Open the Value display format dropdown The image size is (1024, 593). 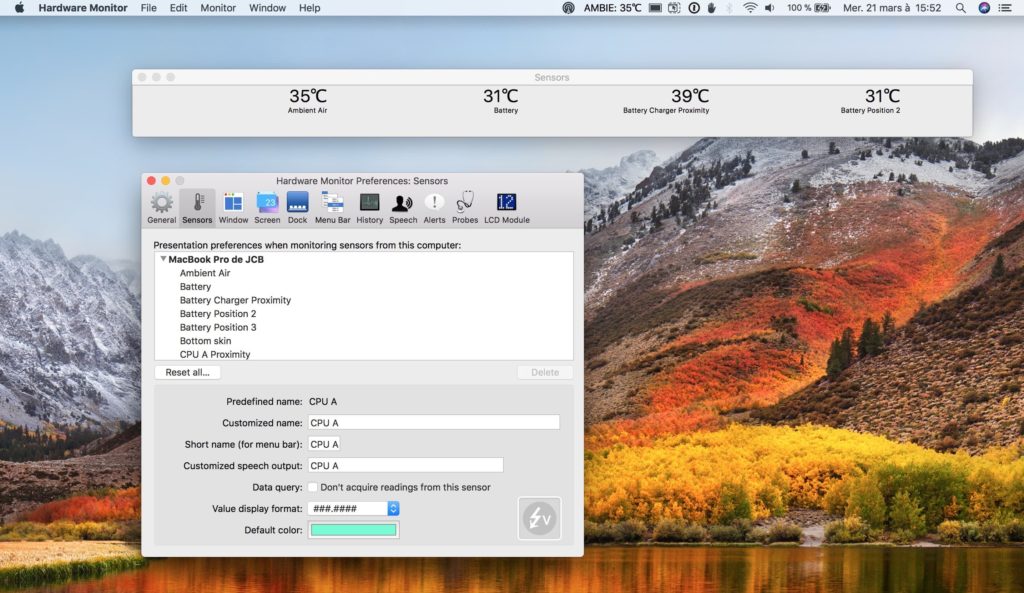coord(353,509)
